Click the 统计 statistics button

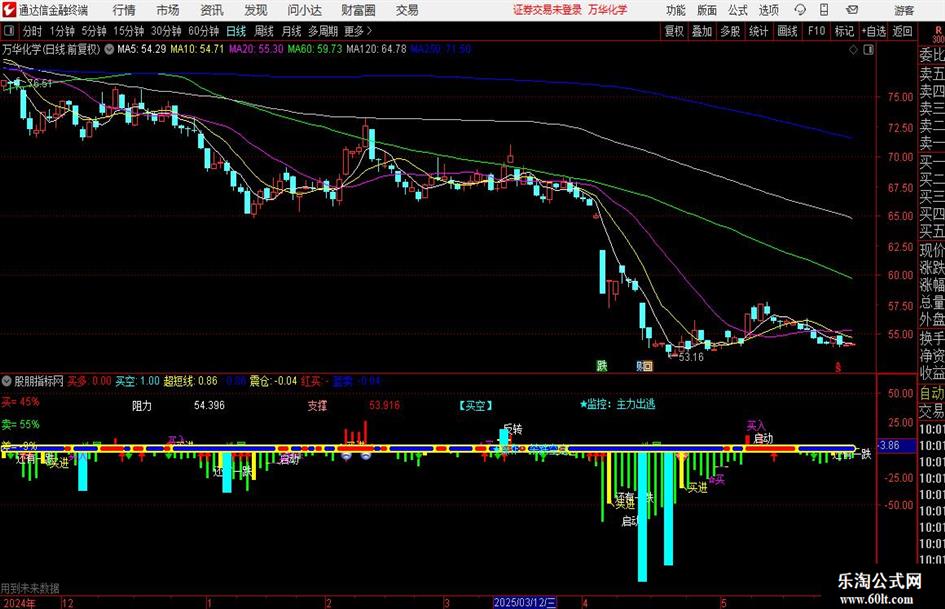click(x=758, y=31)
